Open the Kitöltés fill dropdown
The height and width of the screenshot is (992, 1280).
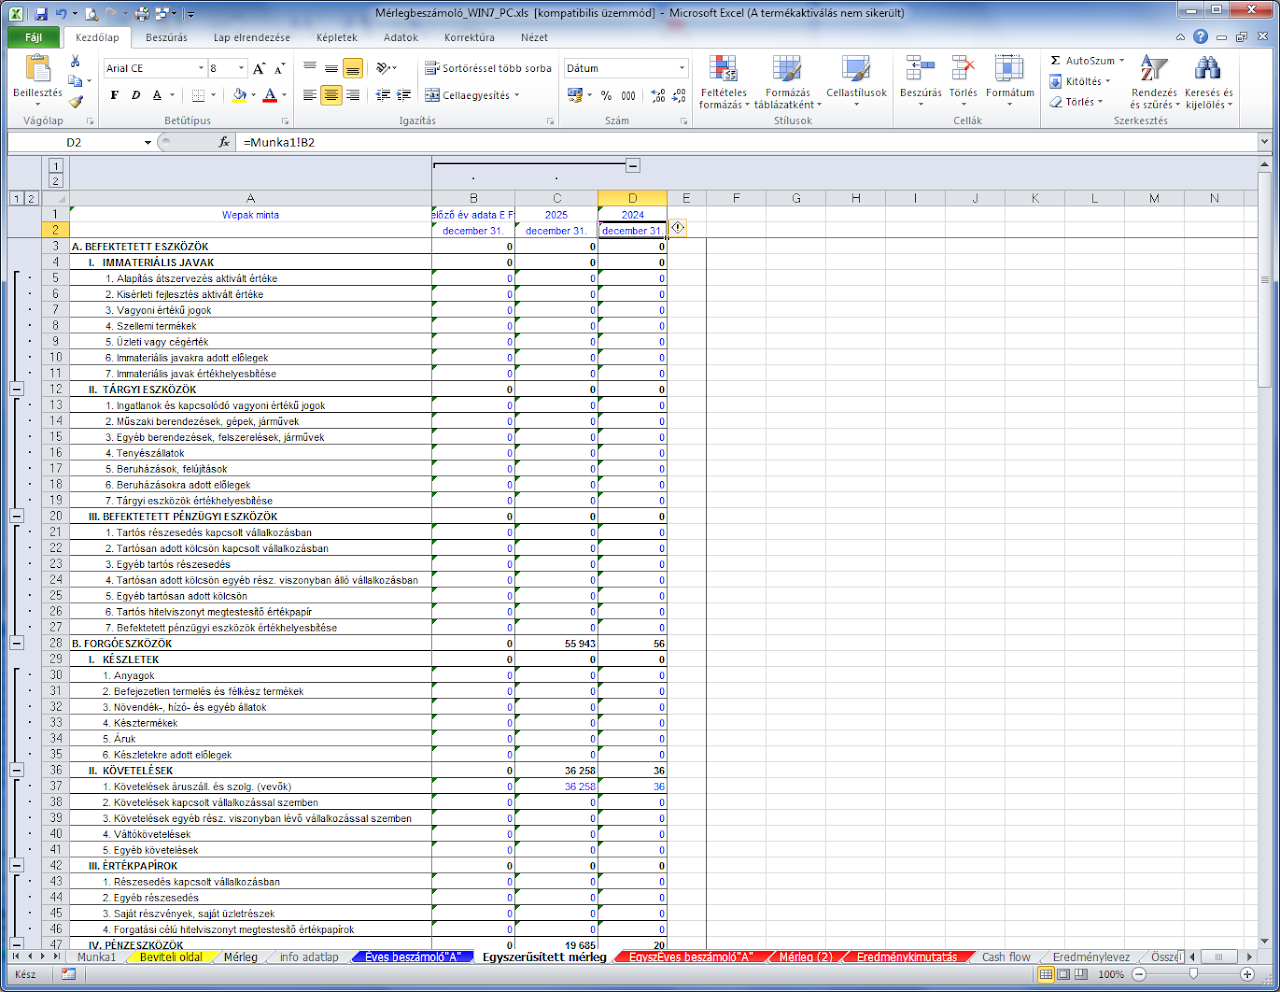click(x=1080, y=81)
